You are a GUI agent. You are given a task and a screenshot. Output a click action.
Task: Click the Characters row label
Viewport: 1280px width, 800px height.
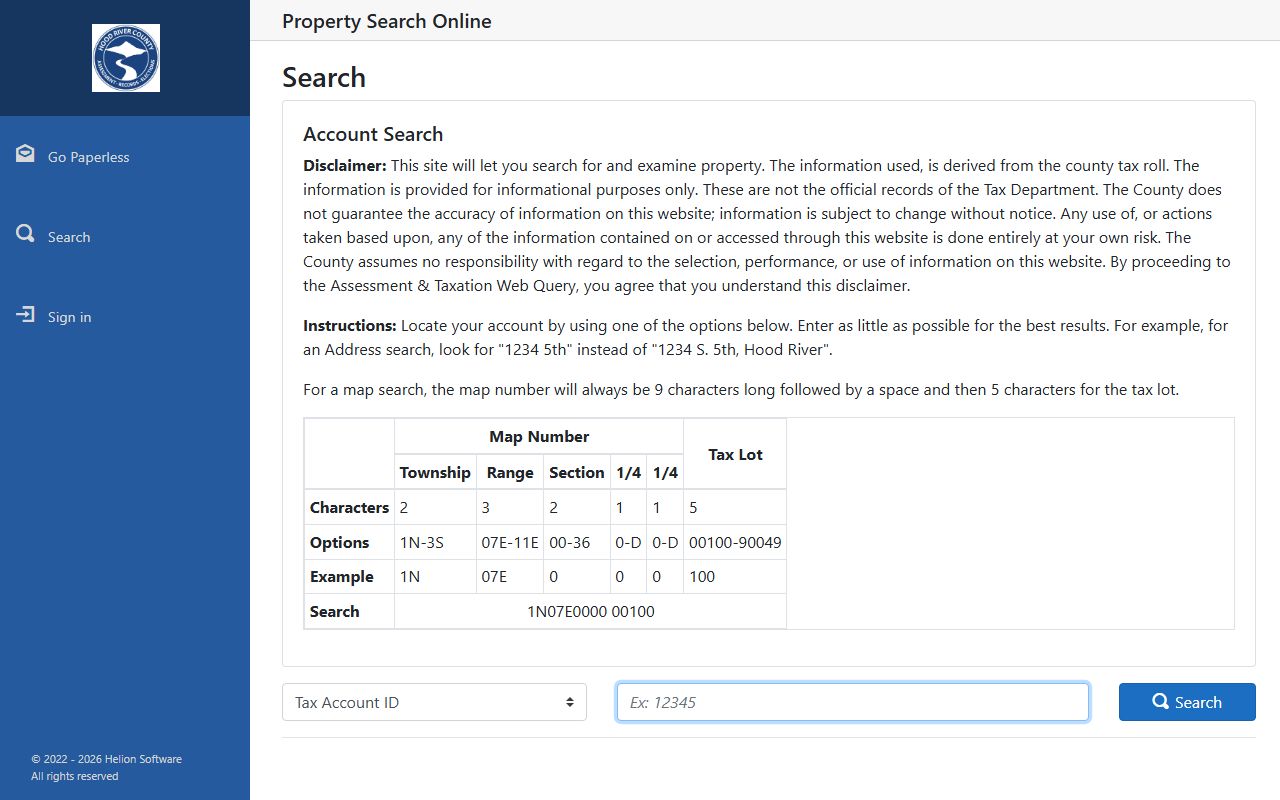coord(349,507)
